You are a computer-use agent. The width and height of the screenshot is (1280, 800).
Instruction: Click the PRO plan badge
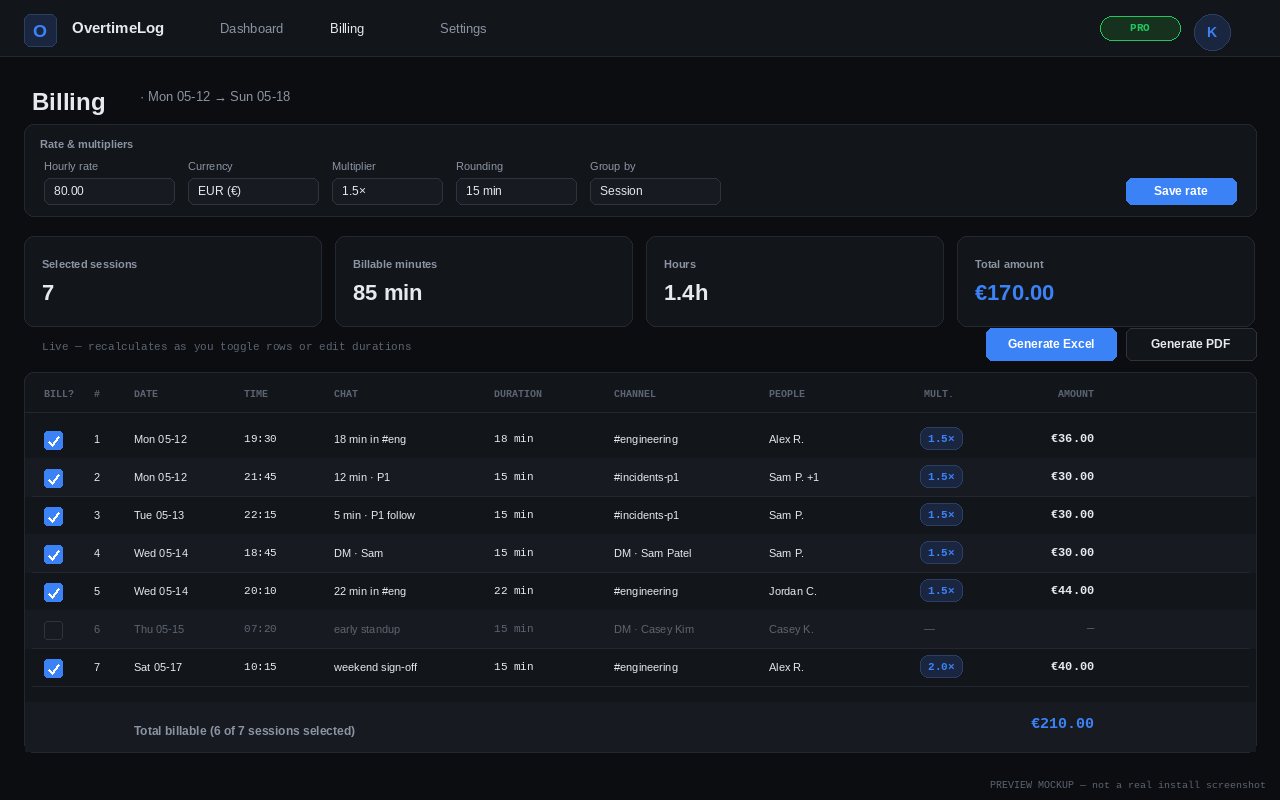coord(1140,28)
